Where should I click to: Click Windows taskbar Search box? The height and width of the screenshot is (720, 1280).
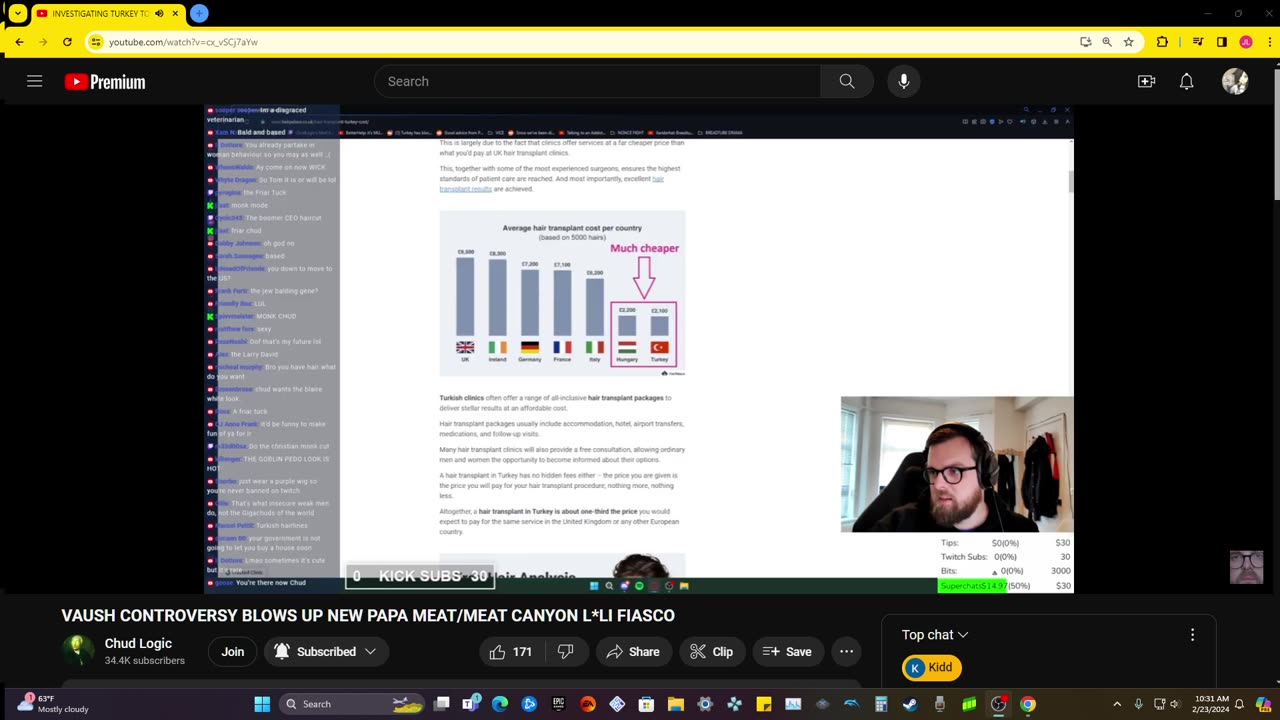[x=351, y=704]
